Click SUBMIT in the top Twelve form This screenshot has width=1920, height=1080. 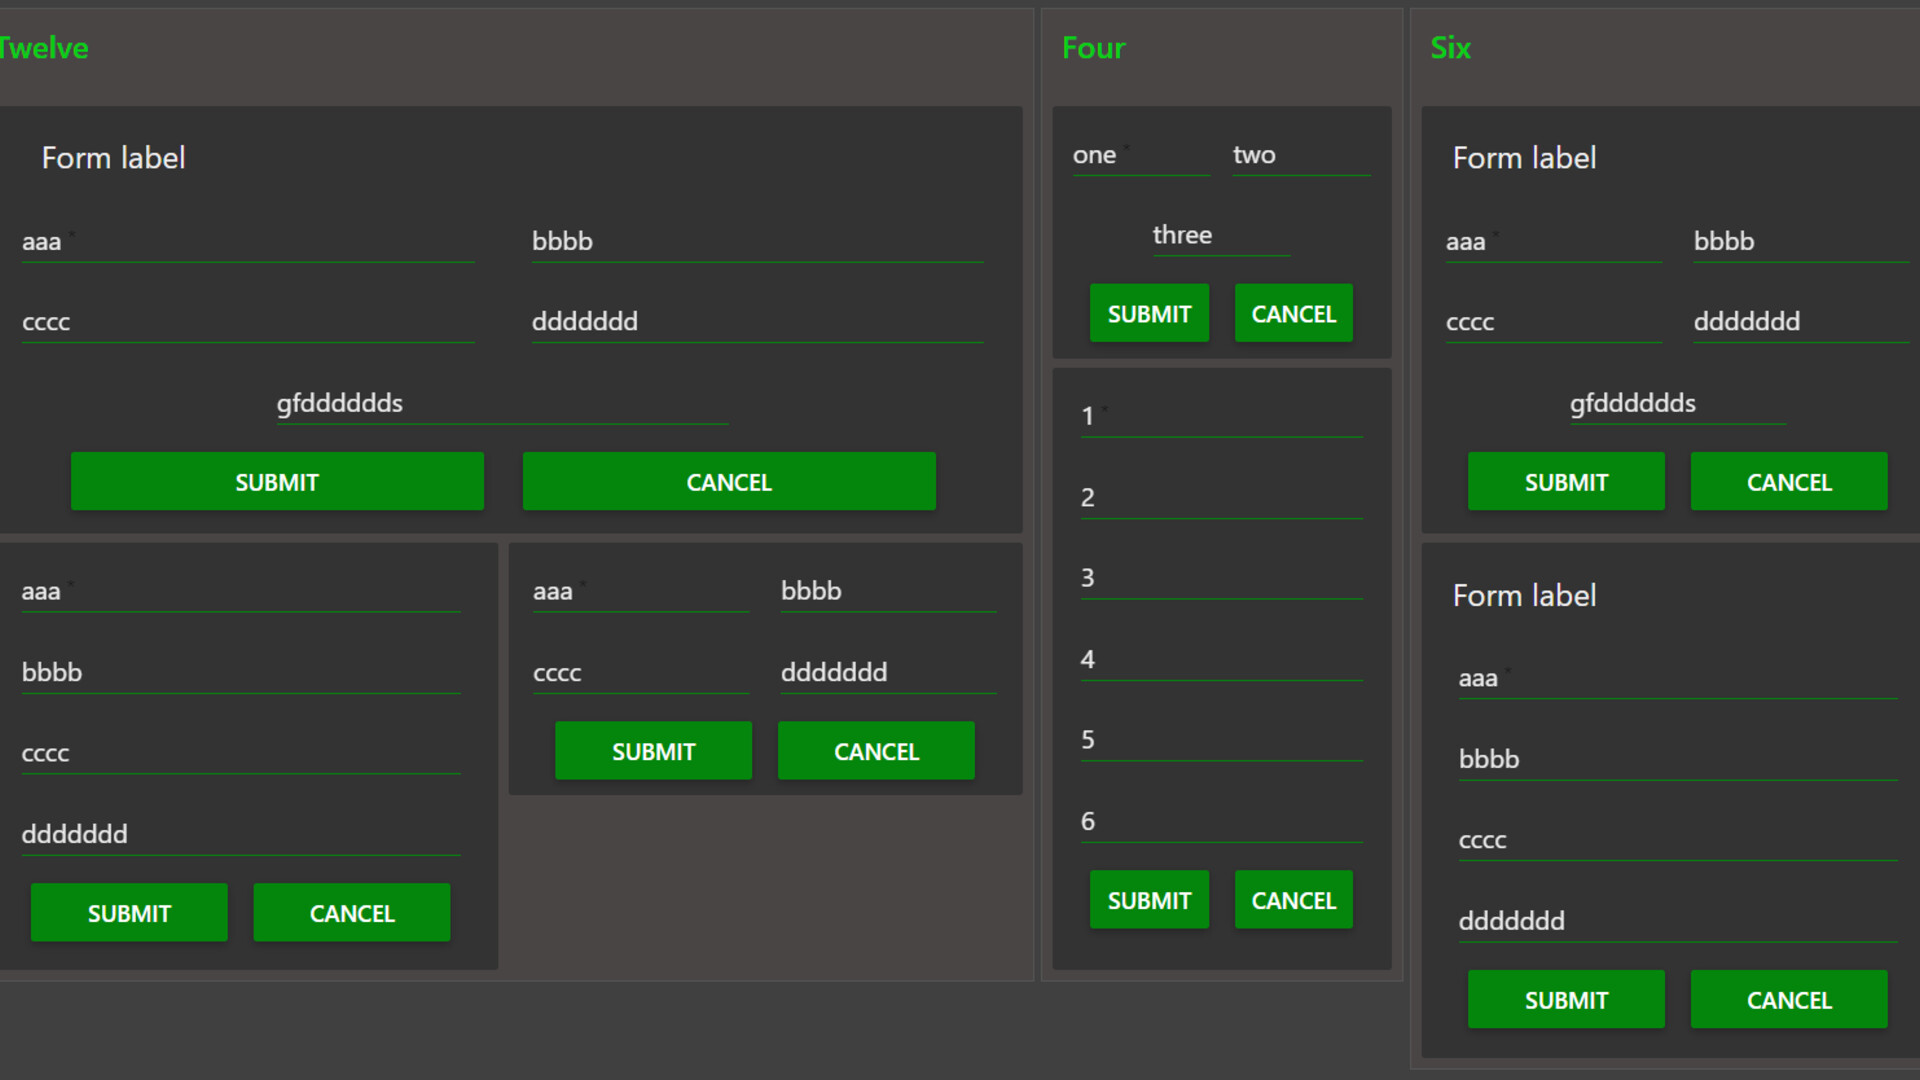click(x=277, y=481)
